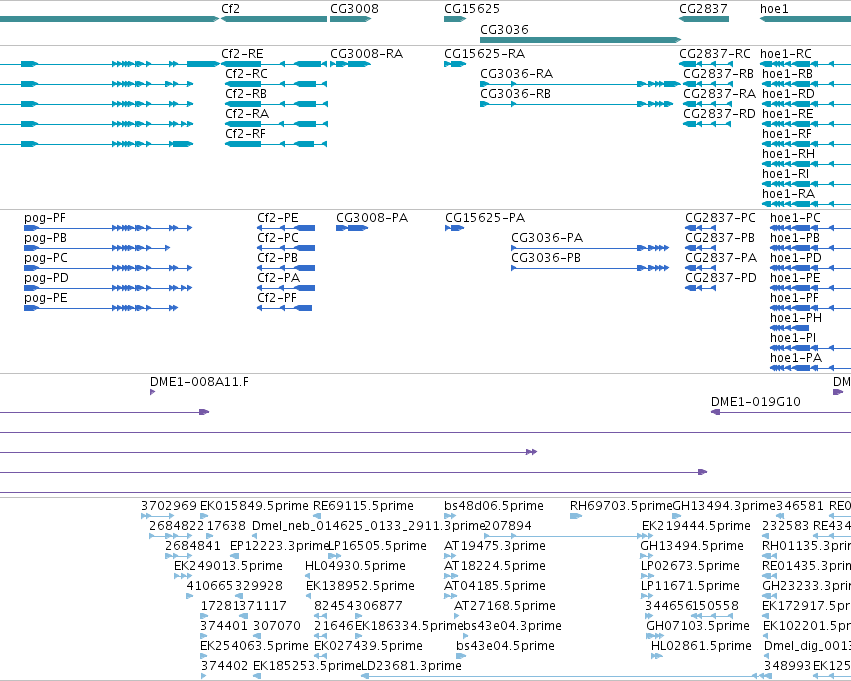Click transcript hoe1-RA
This screenshot has height=681, width=851.
(x=788, y=194)
